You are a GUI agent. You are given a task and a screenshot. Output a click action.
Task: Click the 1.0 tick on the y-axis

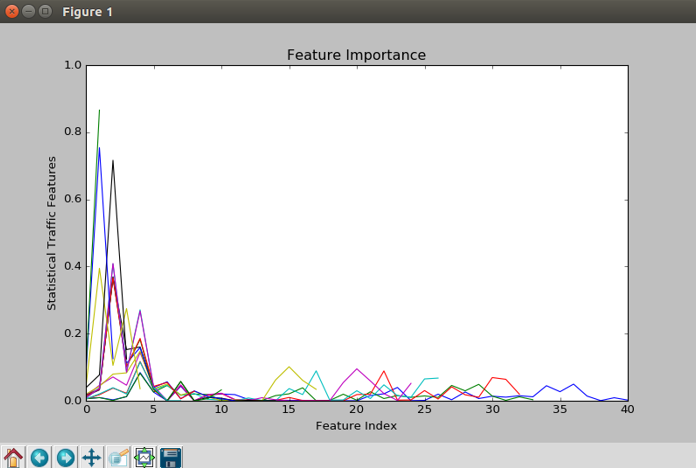(72, 65)
